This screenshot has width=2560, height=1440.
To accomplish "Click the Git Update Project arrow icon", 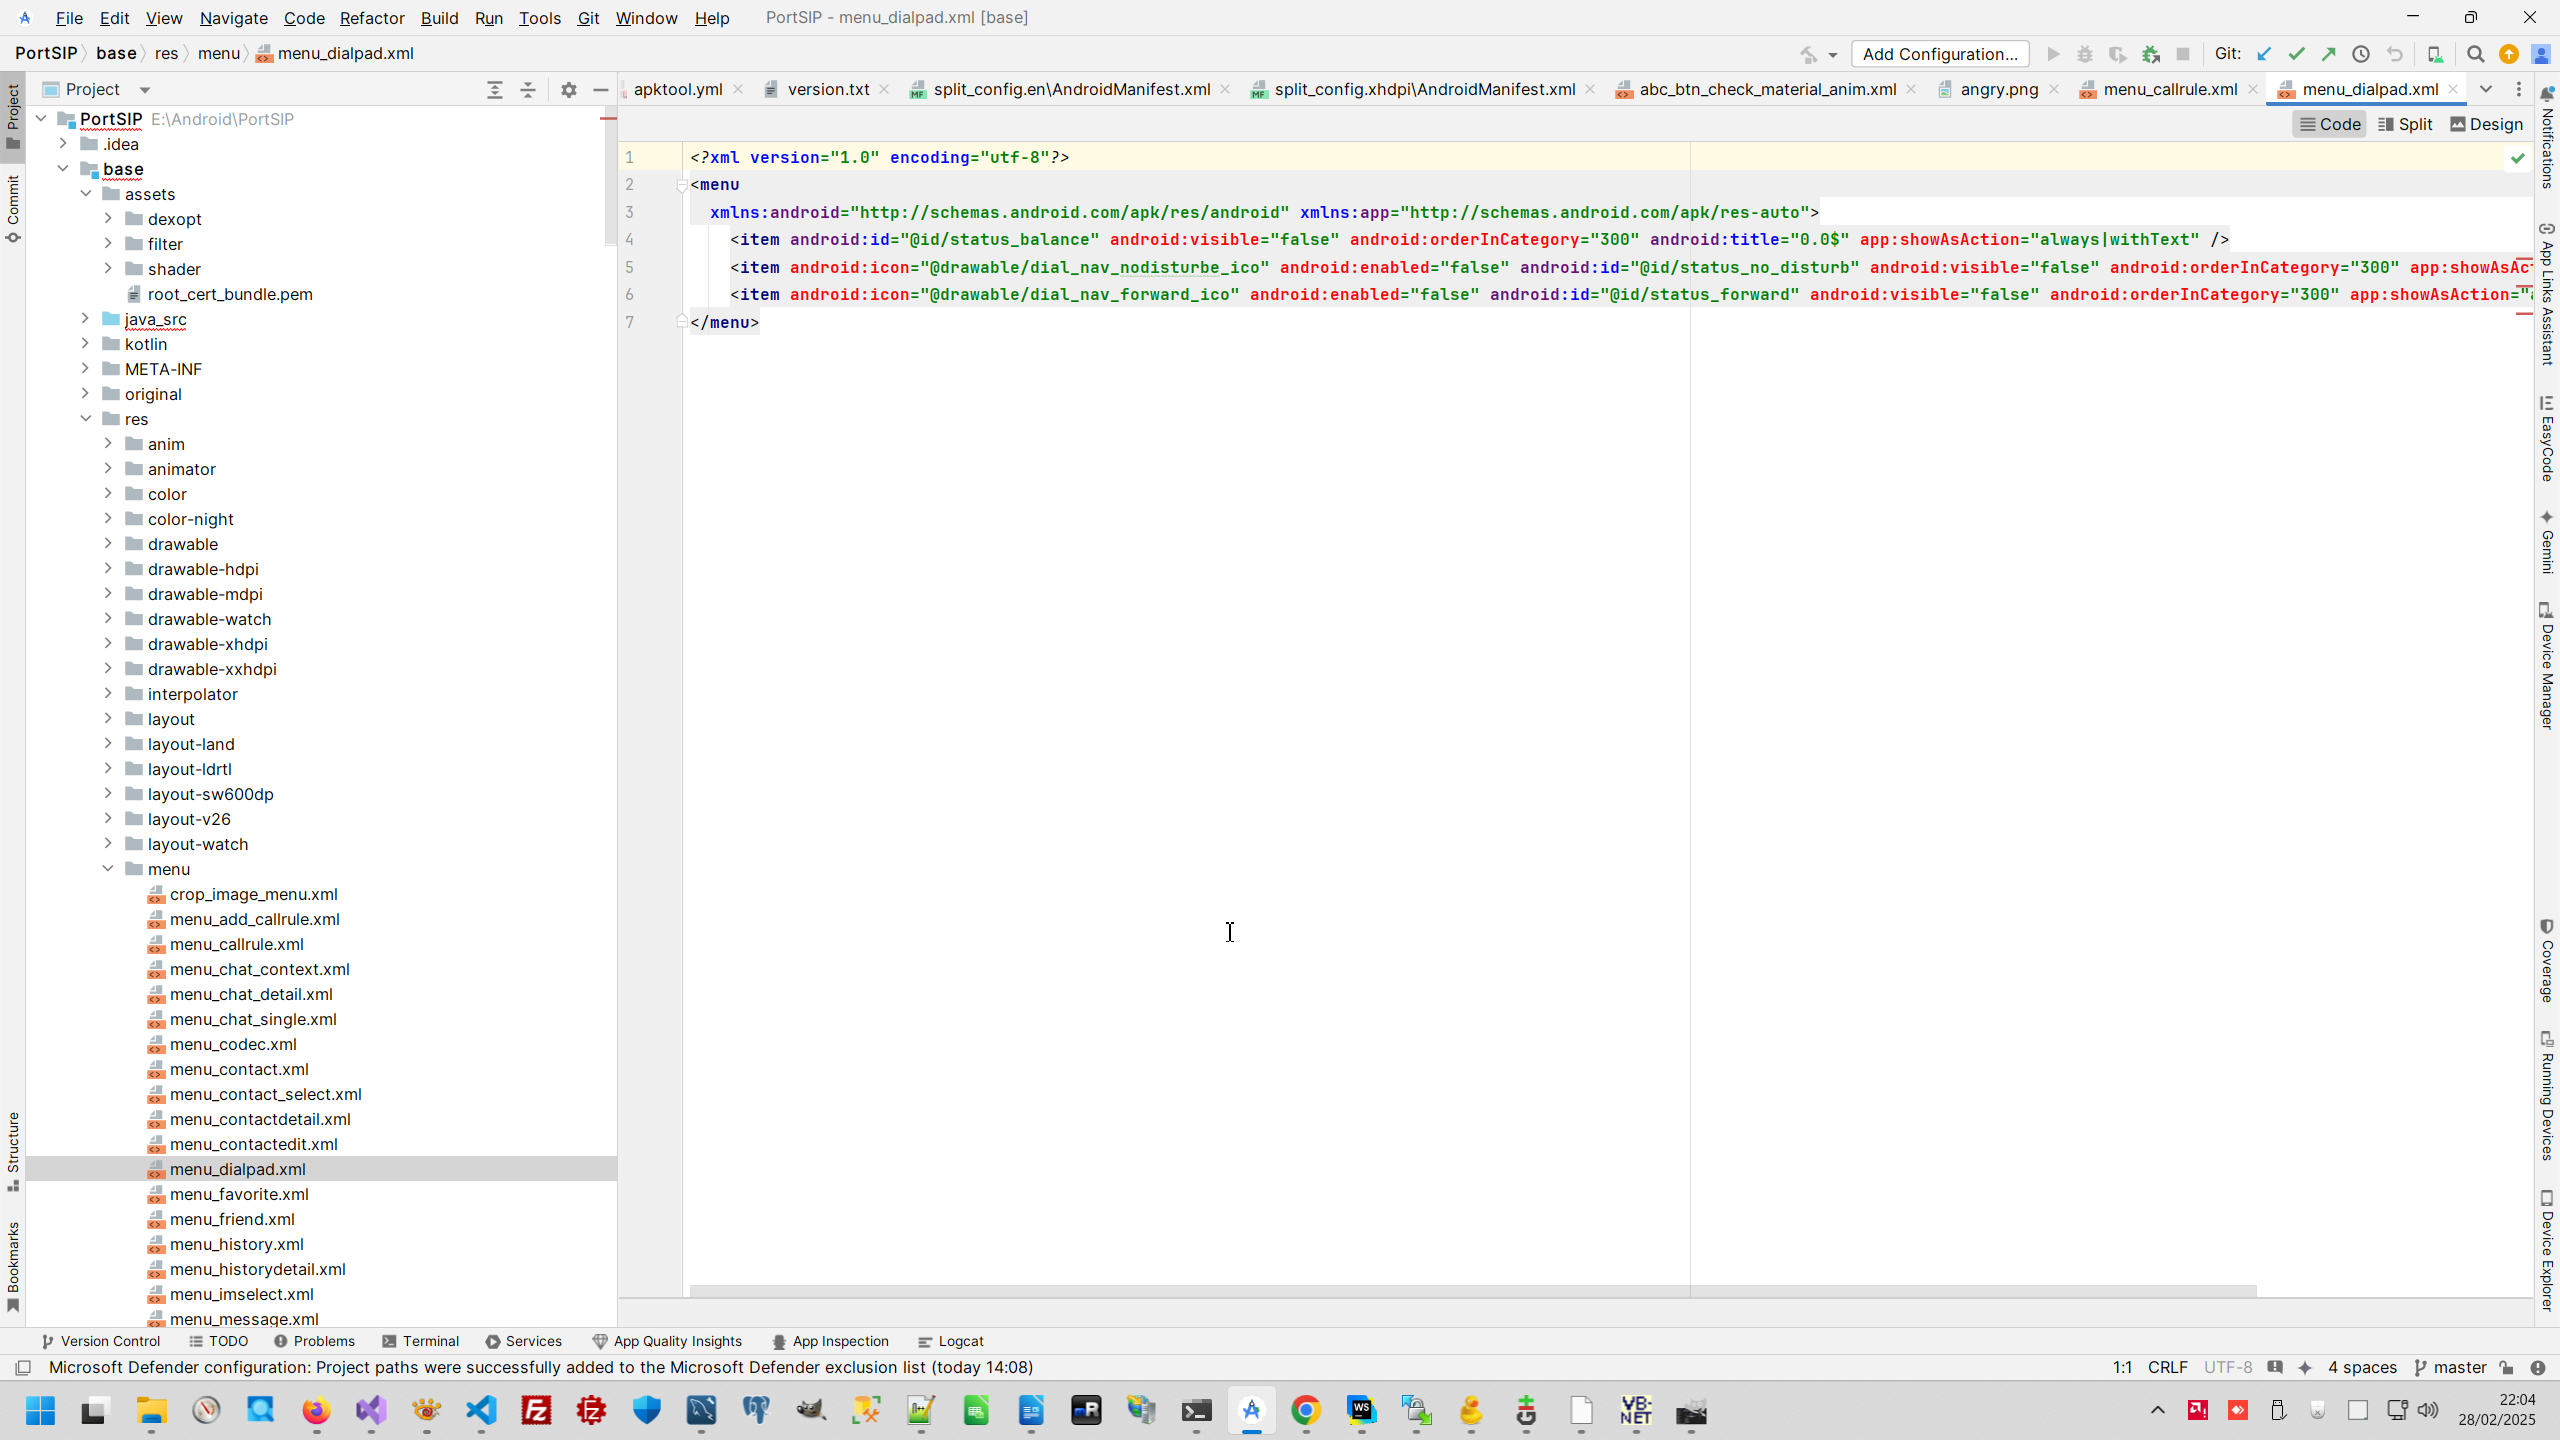I will [x=2264, y=54].
